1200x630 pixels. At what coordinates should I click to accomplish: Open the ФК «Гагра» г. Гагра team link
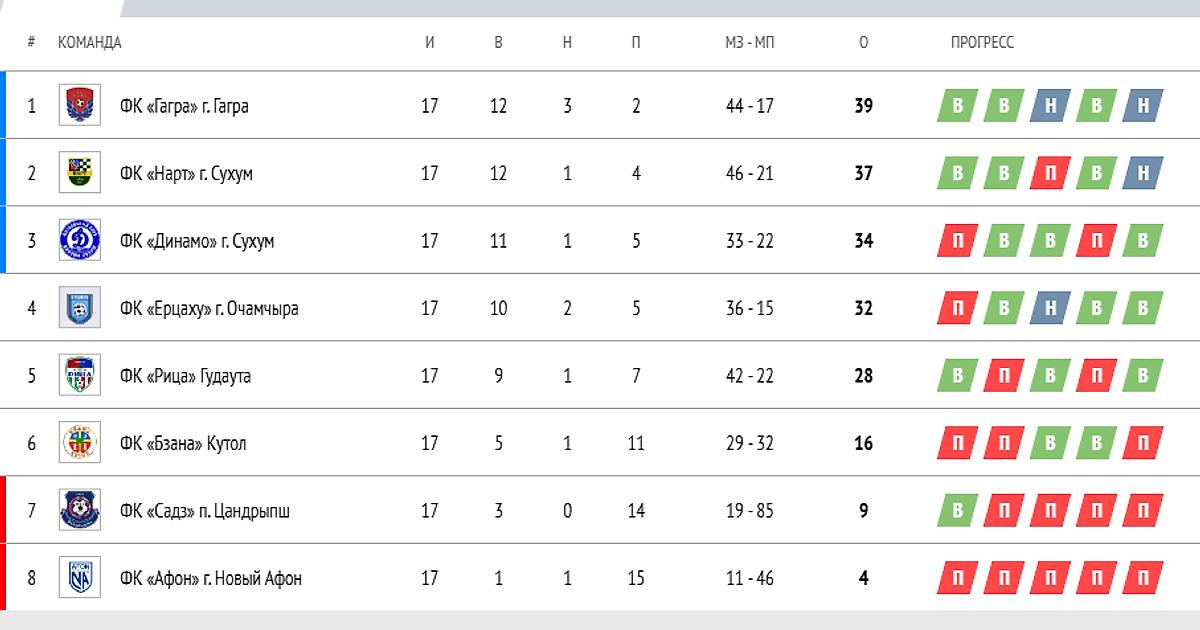pyautogui.click(x=184, y=106)
